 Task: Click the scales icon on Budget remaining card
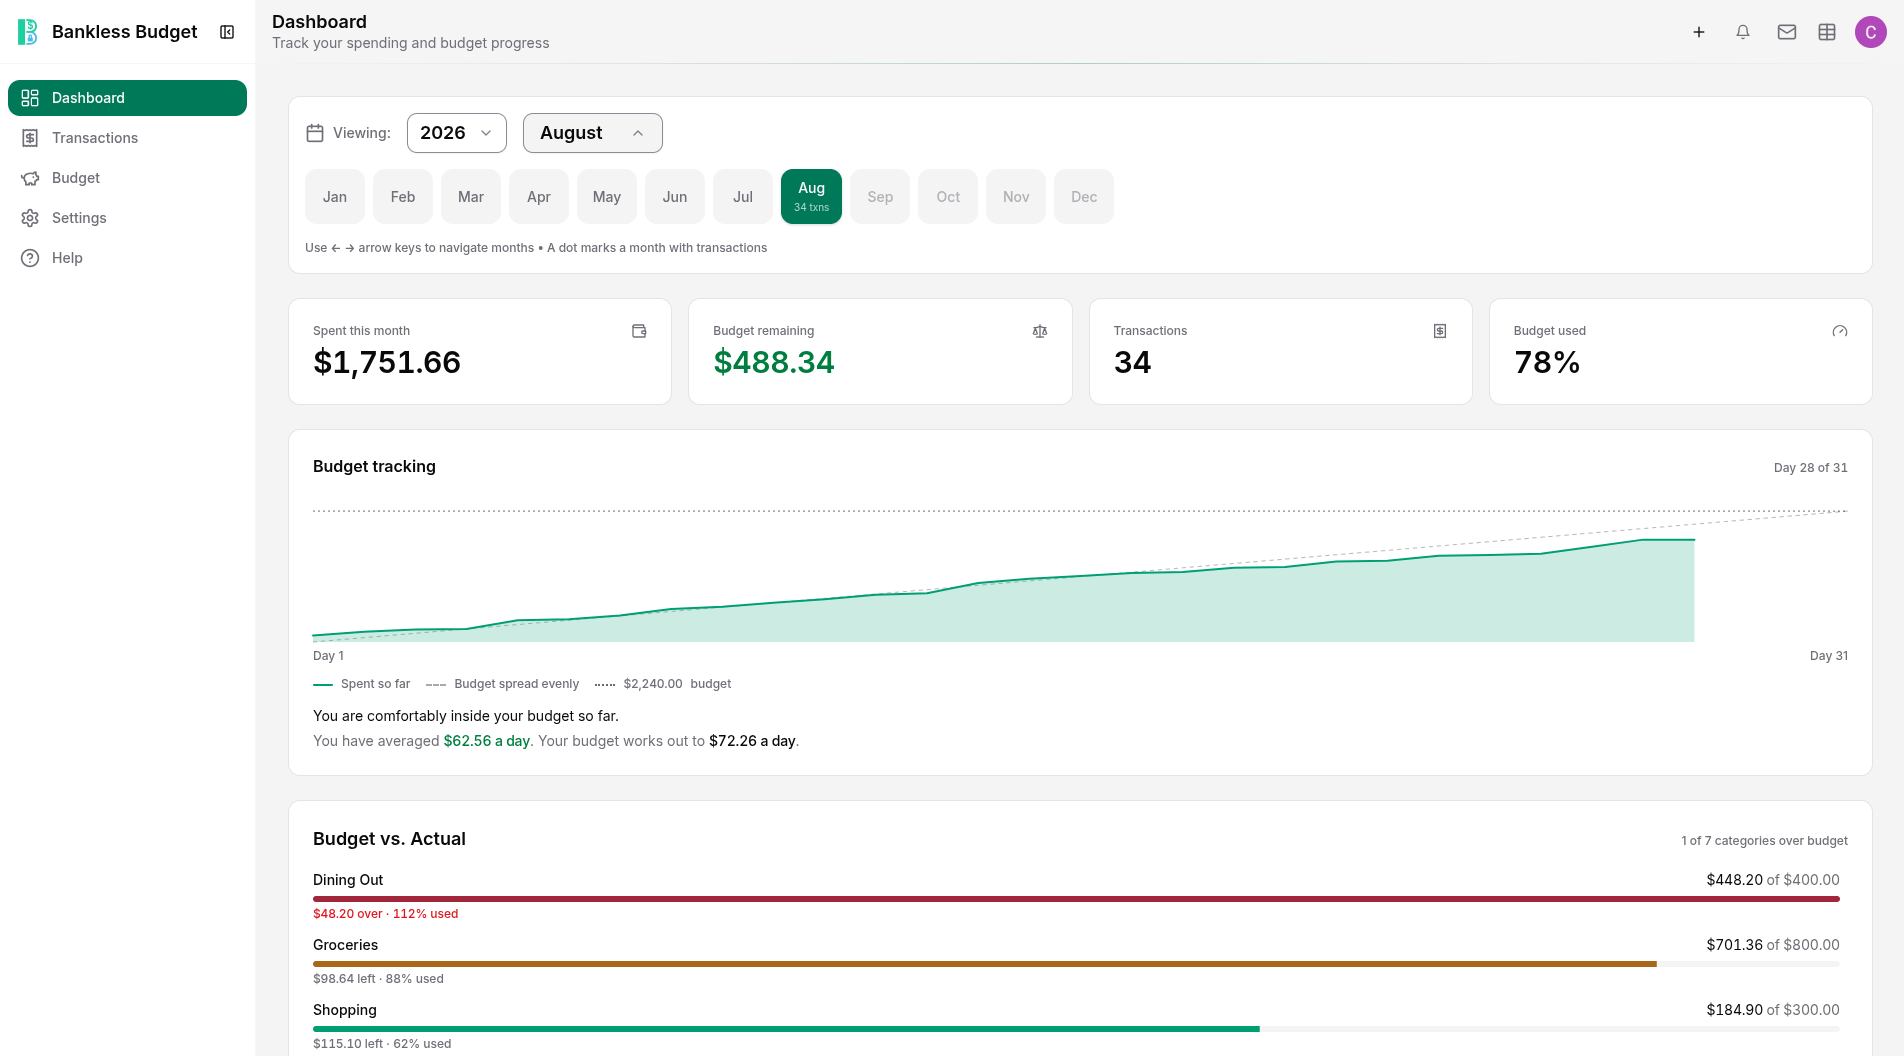1040,331
